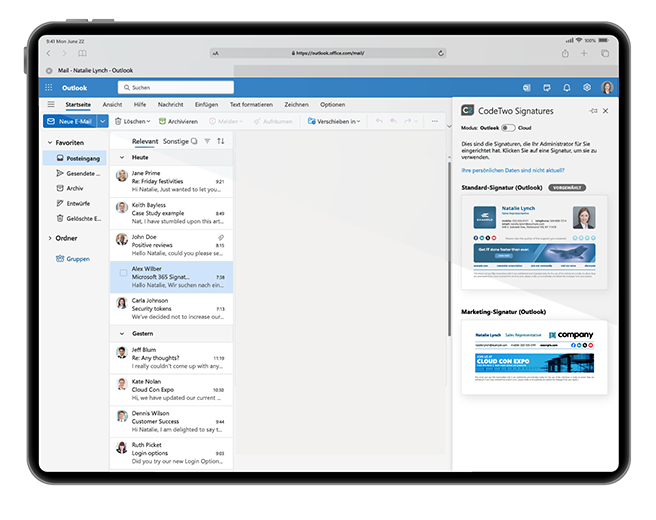Open the Zeichnen ribbon tab
The height and width of the screenshot is (520, 656).
[296, 105]
